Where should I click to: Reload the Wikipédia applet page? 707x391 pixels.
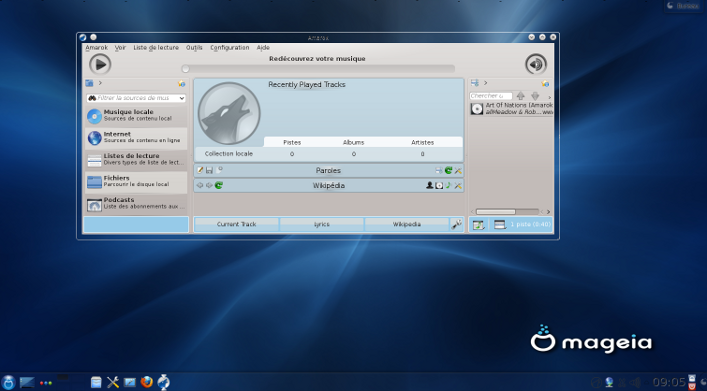[219, 185]
